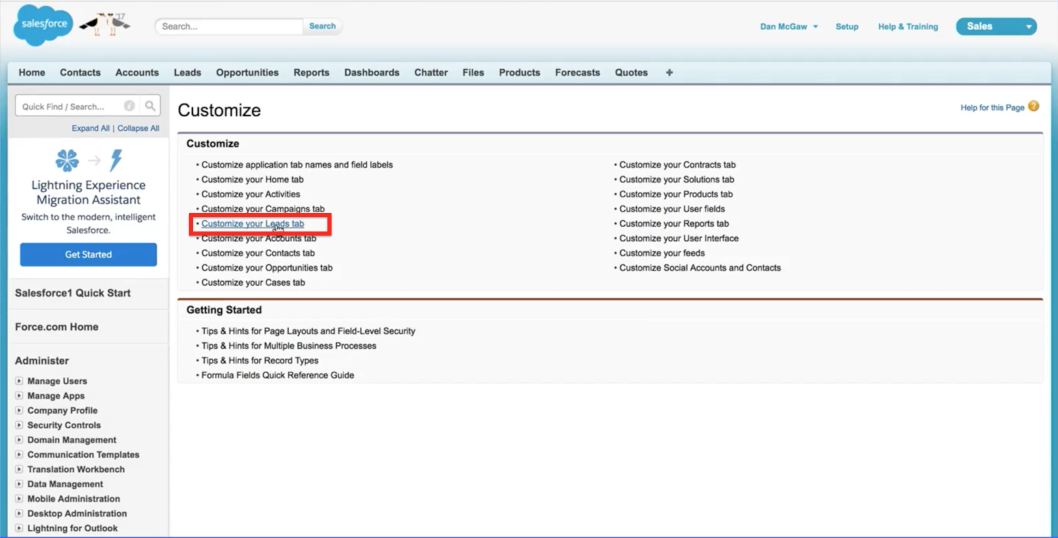Screen dimensions: 1058x538
Task: Open Customize your Home tab link
Action: click(252, 180)
